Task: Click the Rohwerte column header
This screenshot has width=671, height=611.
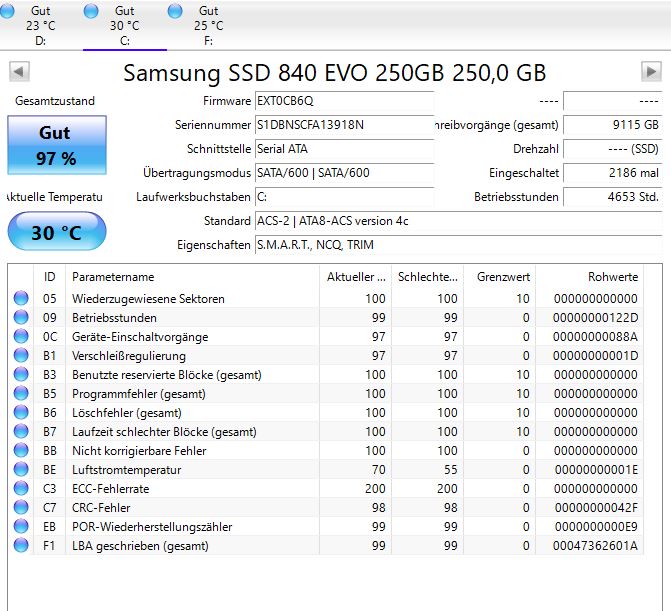Action: (x=589, y=277)
